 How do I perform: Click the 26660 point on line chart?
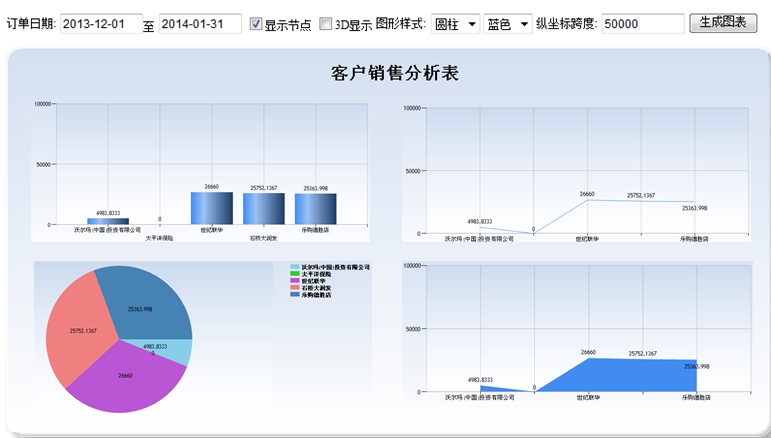pyautogui.click(x=587, y=200)
